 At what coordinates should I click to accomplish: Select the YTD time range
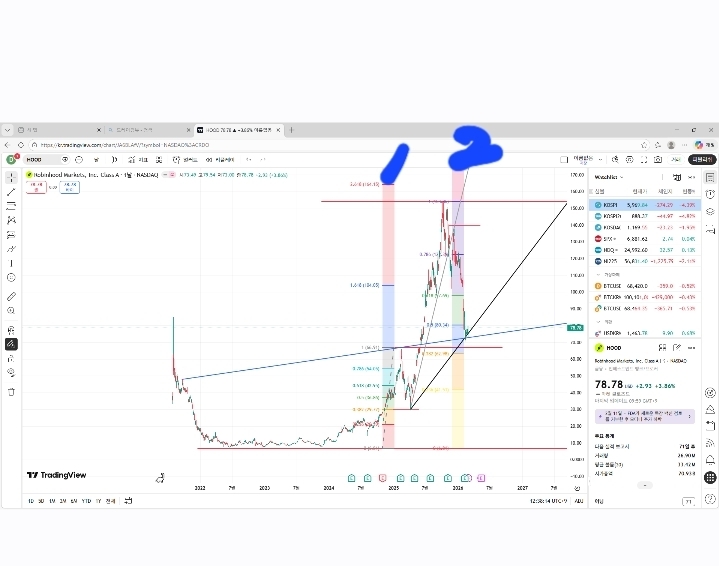tap(85, 500)
